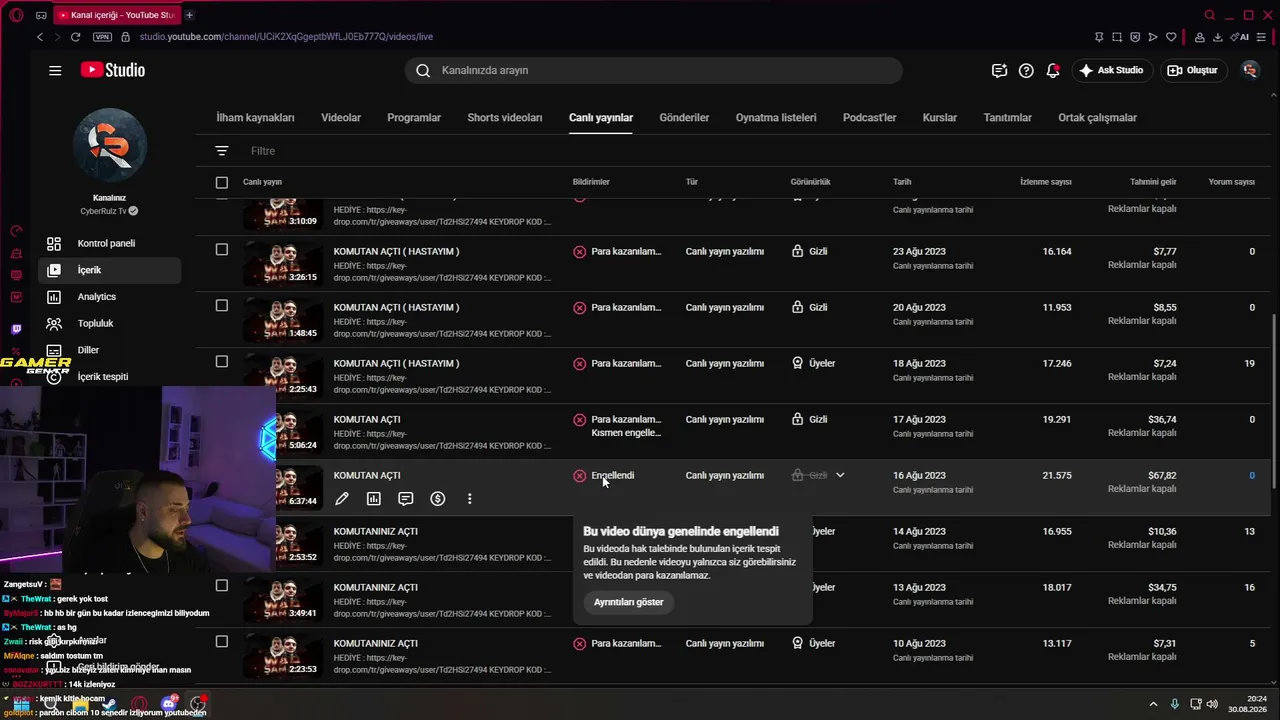Switch to the Kurslar tab
This screenshot has width=1280, height=720.
tap(940, 117)
